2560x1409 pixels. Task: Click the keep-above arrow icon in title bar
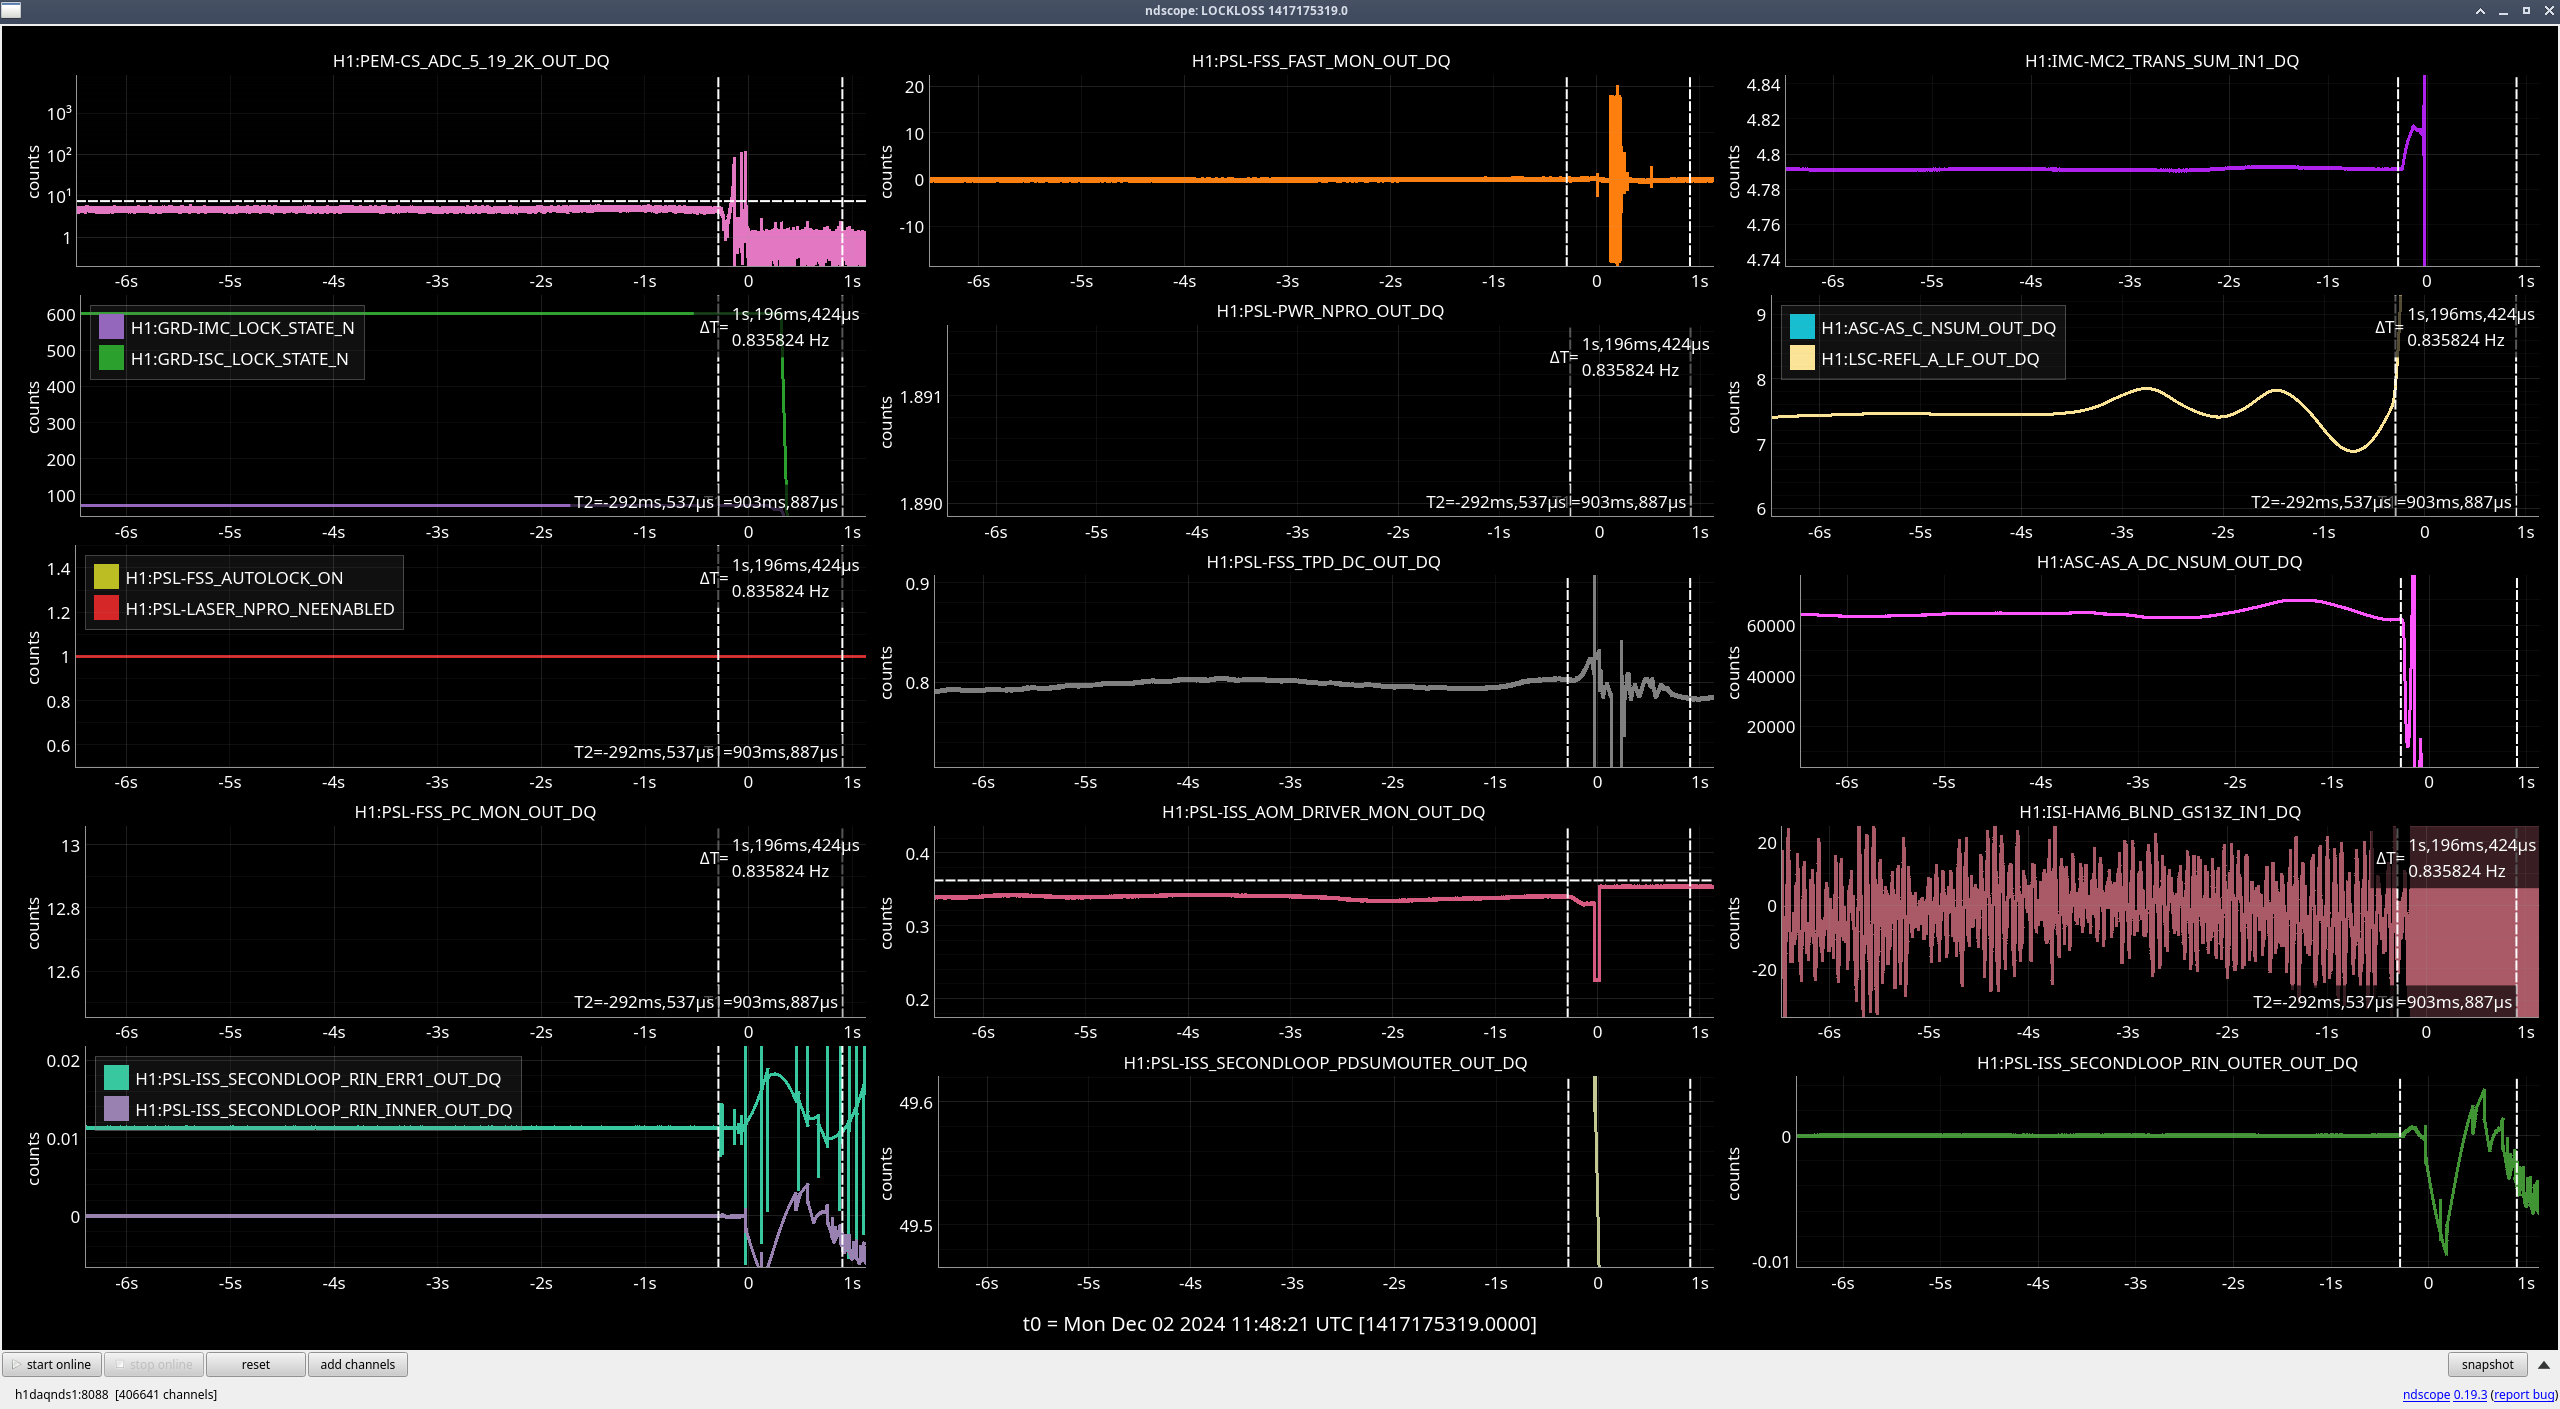tap(2480, 11)
